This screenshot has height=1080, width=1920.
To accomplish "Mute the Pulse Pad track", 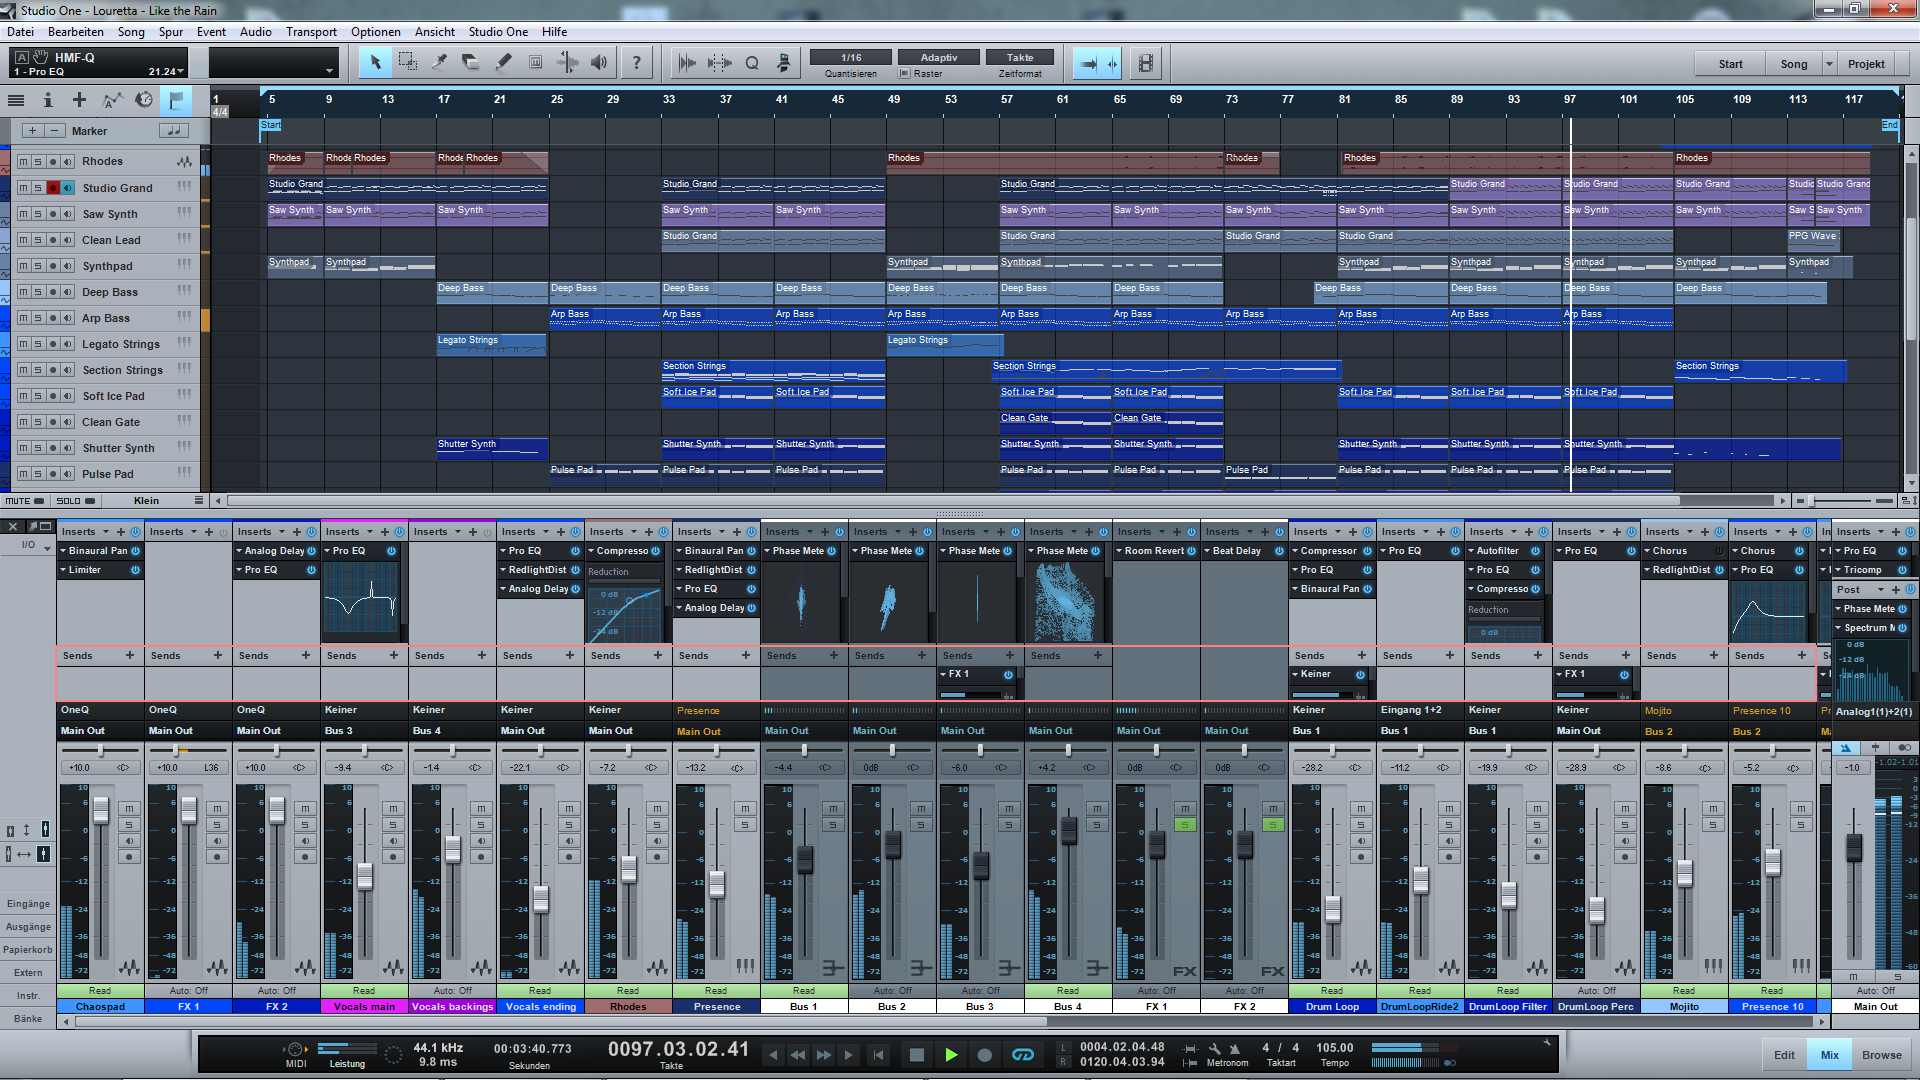I will pos(23,474).
